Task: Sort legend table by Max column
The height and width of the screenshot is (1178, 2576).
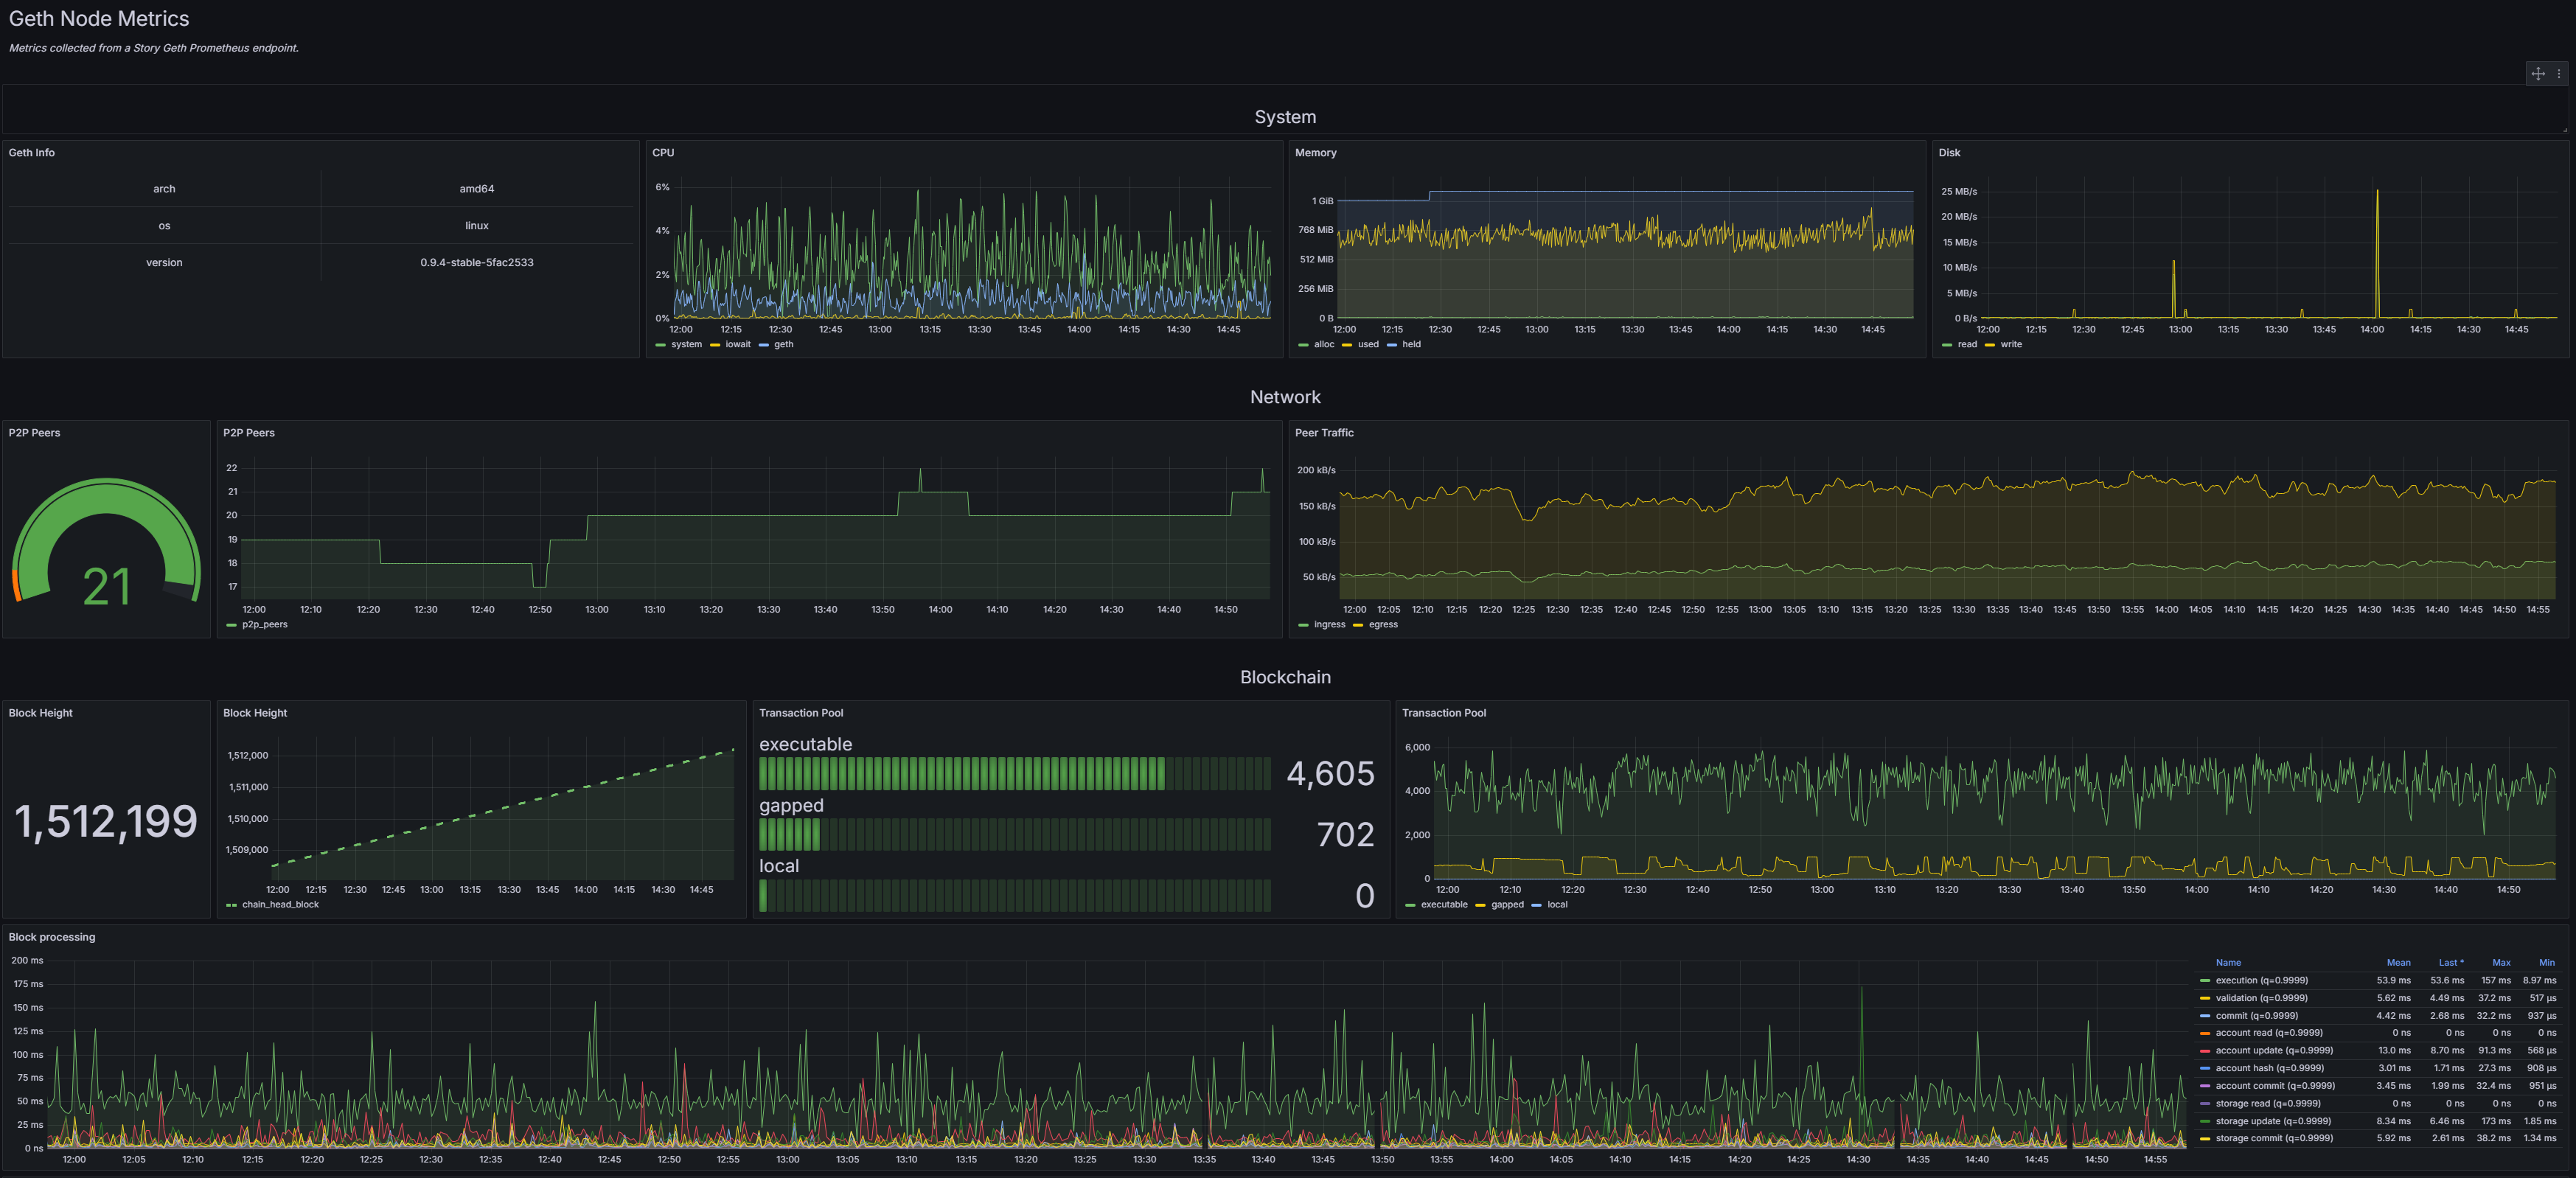Action: tap(2501, 963)
